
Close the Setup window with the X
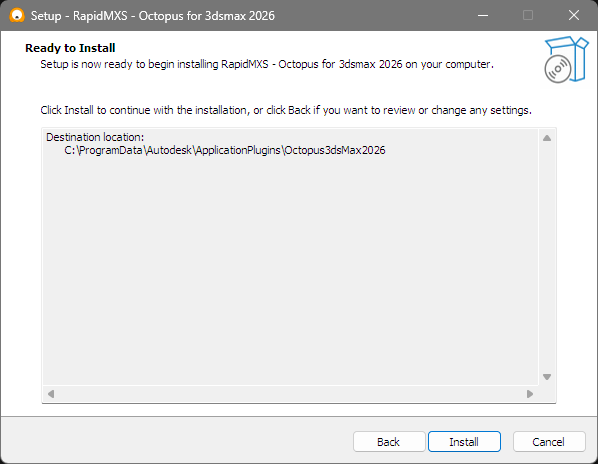click(x=574, y=16)
